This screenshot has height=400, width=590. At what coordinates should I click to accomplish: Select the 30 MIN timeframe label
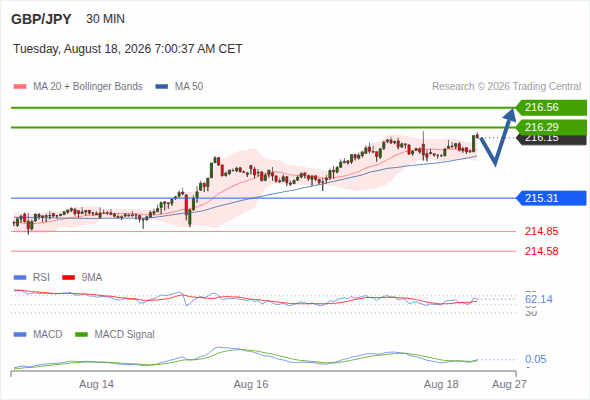[x=105, y=19]
